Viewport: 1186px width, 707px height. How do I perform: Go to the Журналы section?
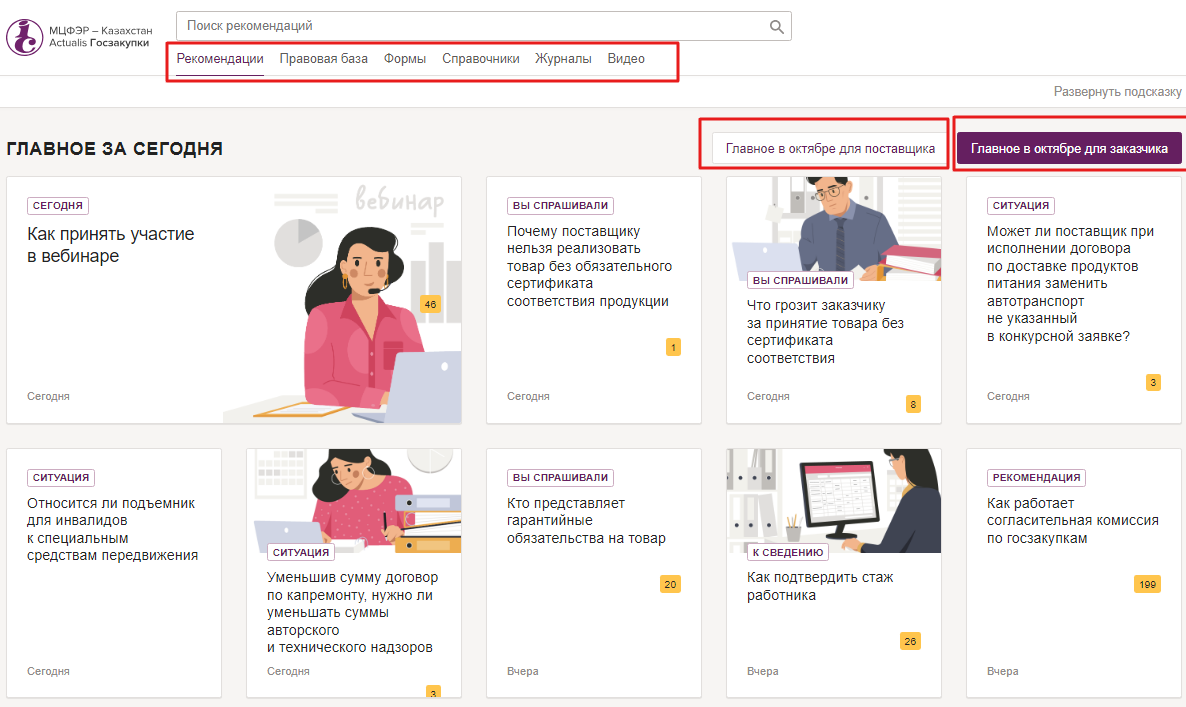(563, 59)
